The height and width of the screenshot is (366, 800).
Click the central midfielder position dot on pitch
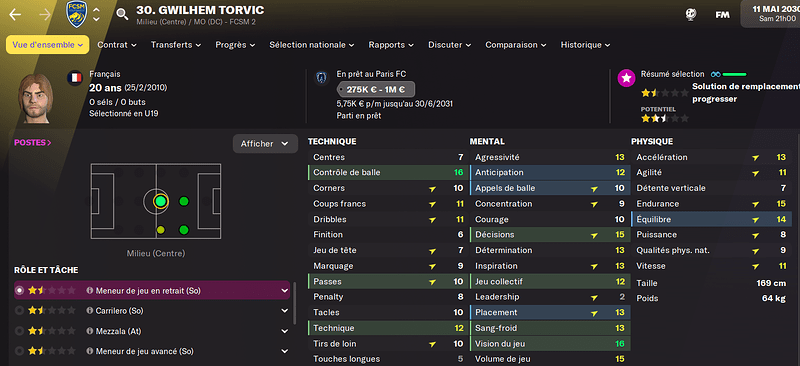tap(160, 201)
